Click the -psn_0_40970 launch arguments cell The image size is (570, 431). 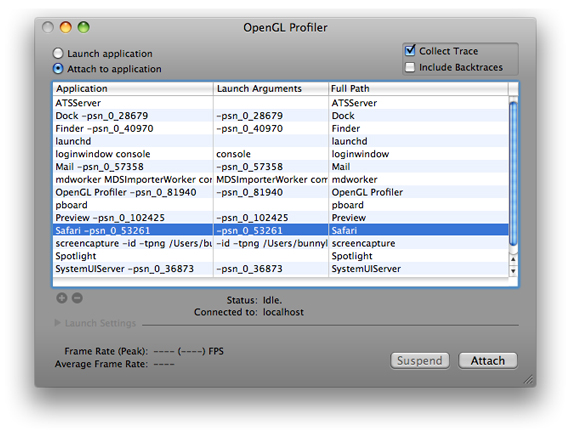[271, 129]
